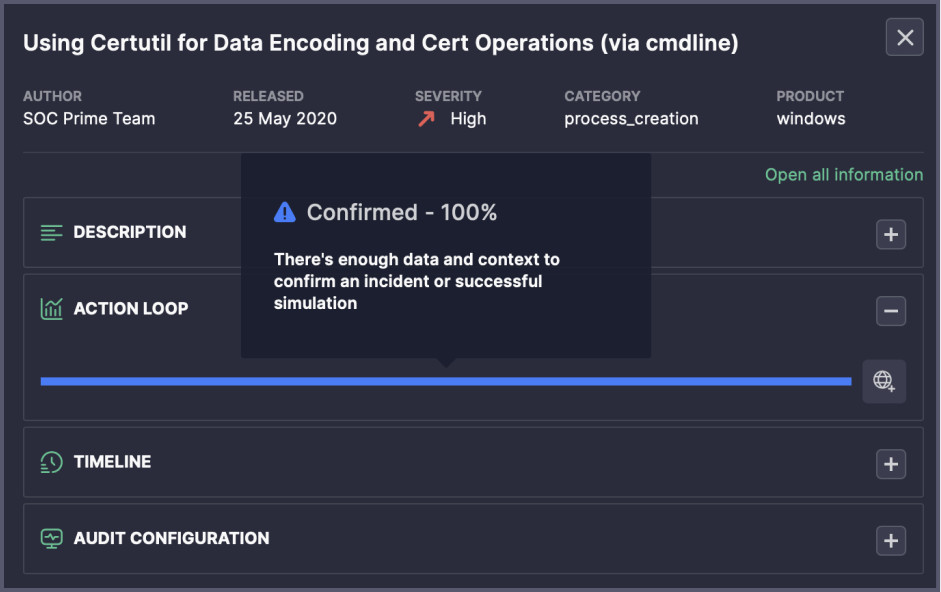Select the AUDIT CONFIGURATION section header
941x592 pixels.
point(171,538)
